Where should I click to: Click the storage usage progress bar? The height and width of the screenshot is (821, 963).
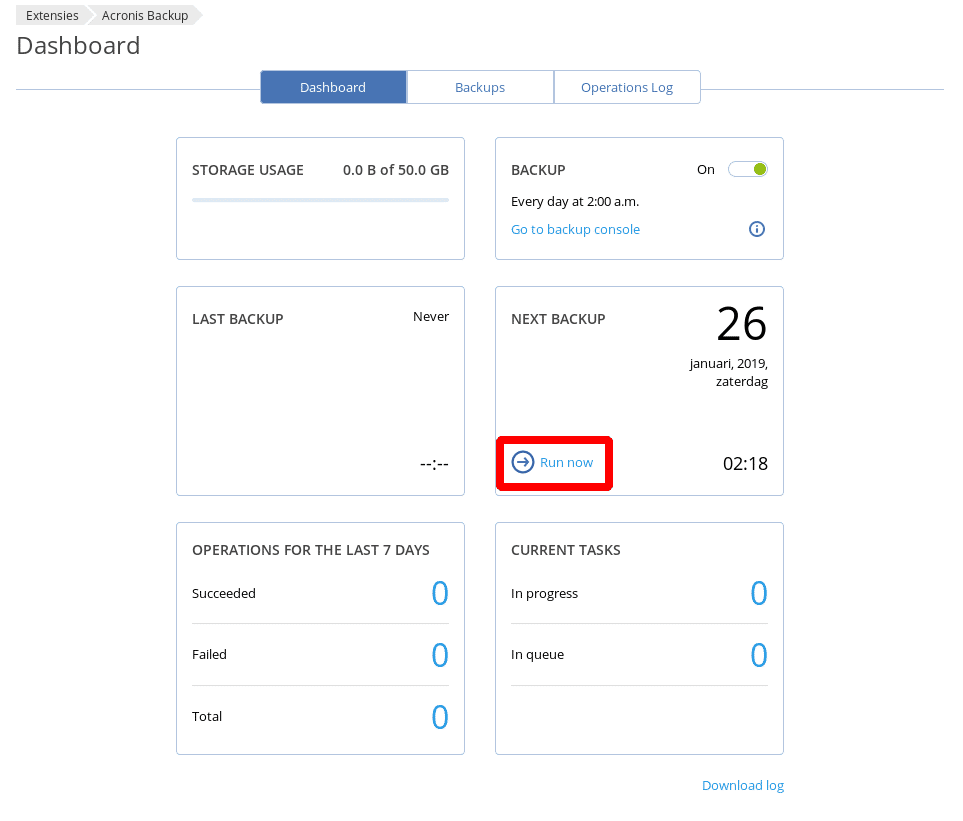click(320, 200)
